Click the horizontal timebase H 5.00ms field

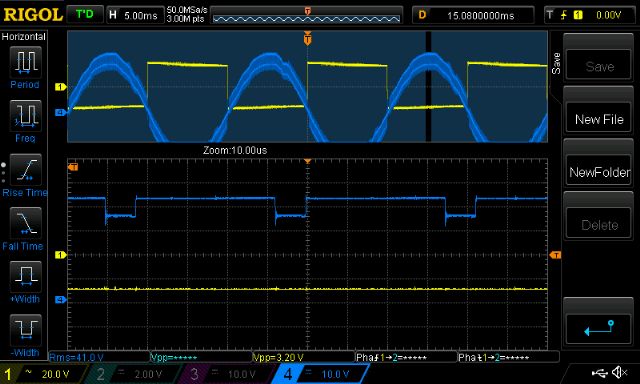click(135, 16)
